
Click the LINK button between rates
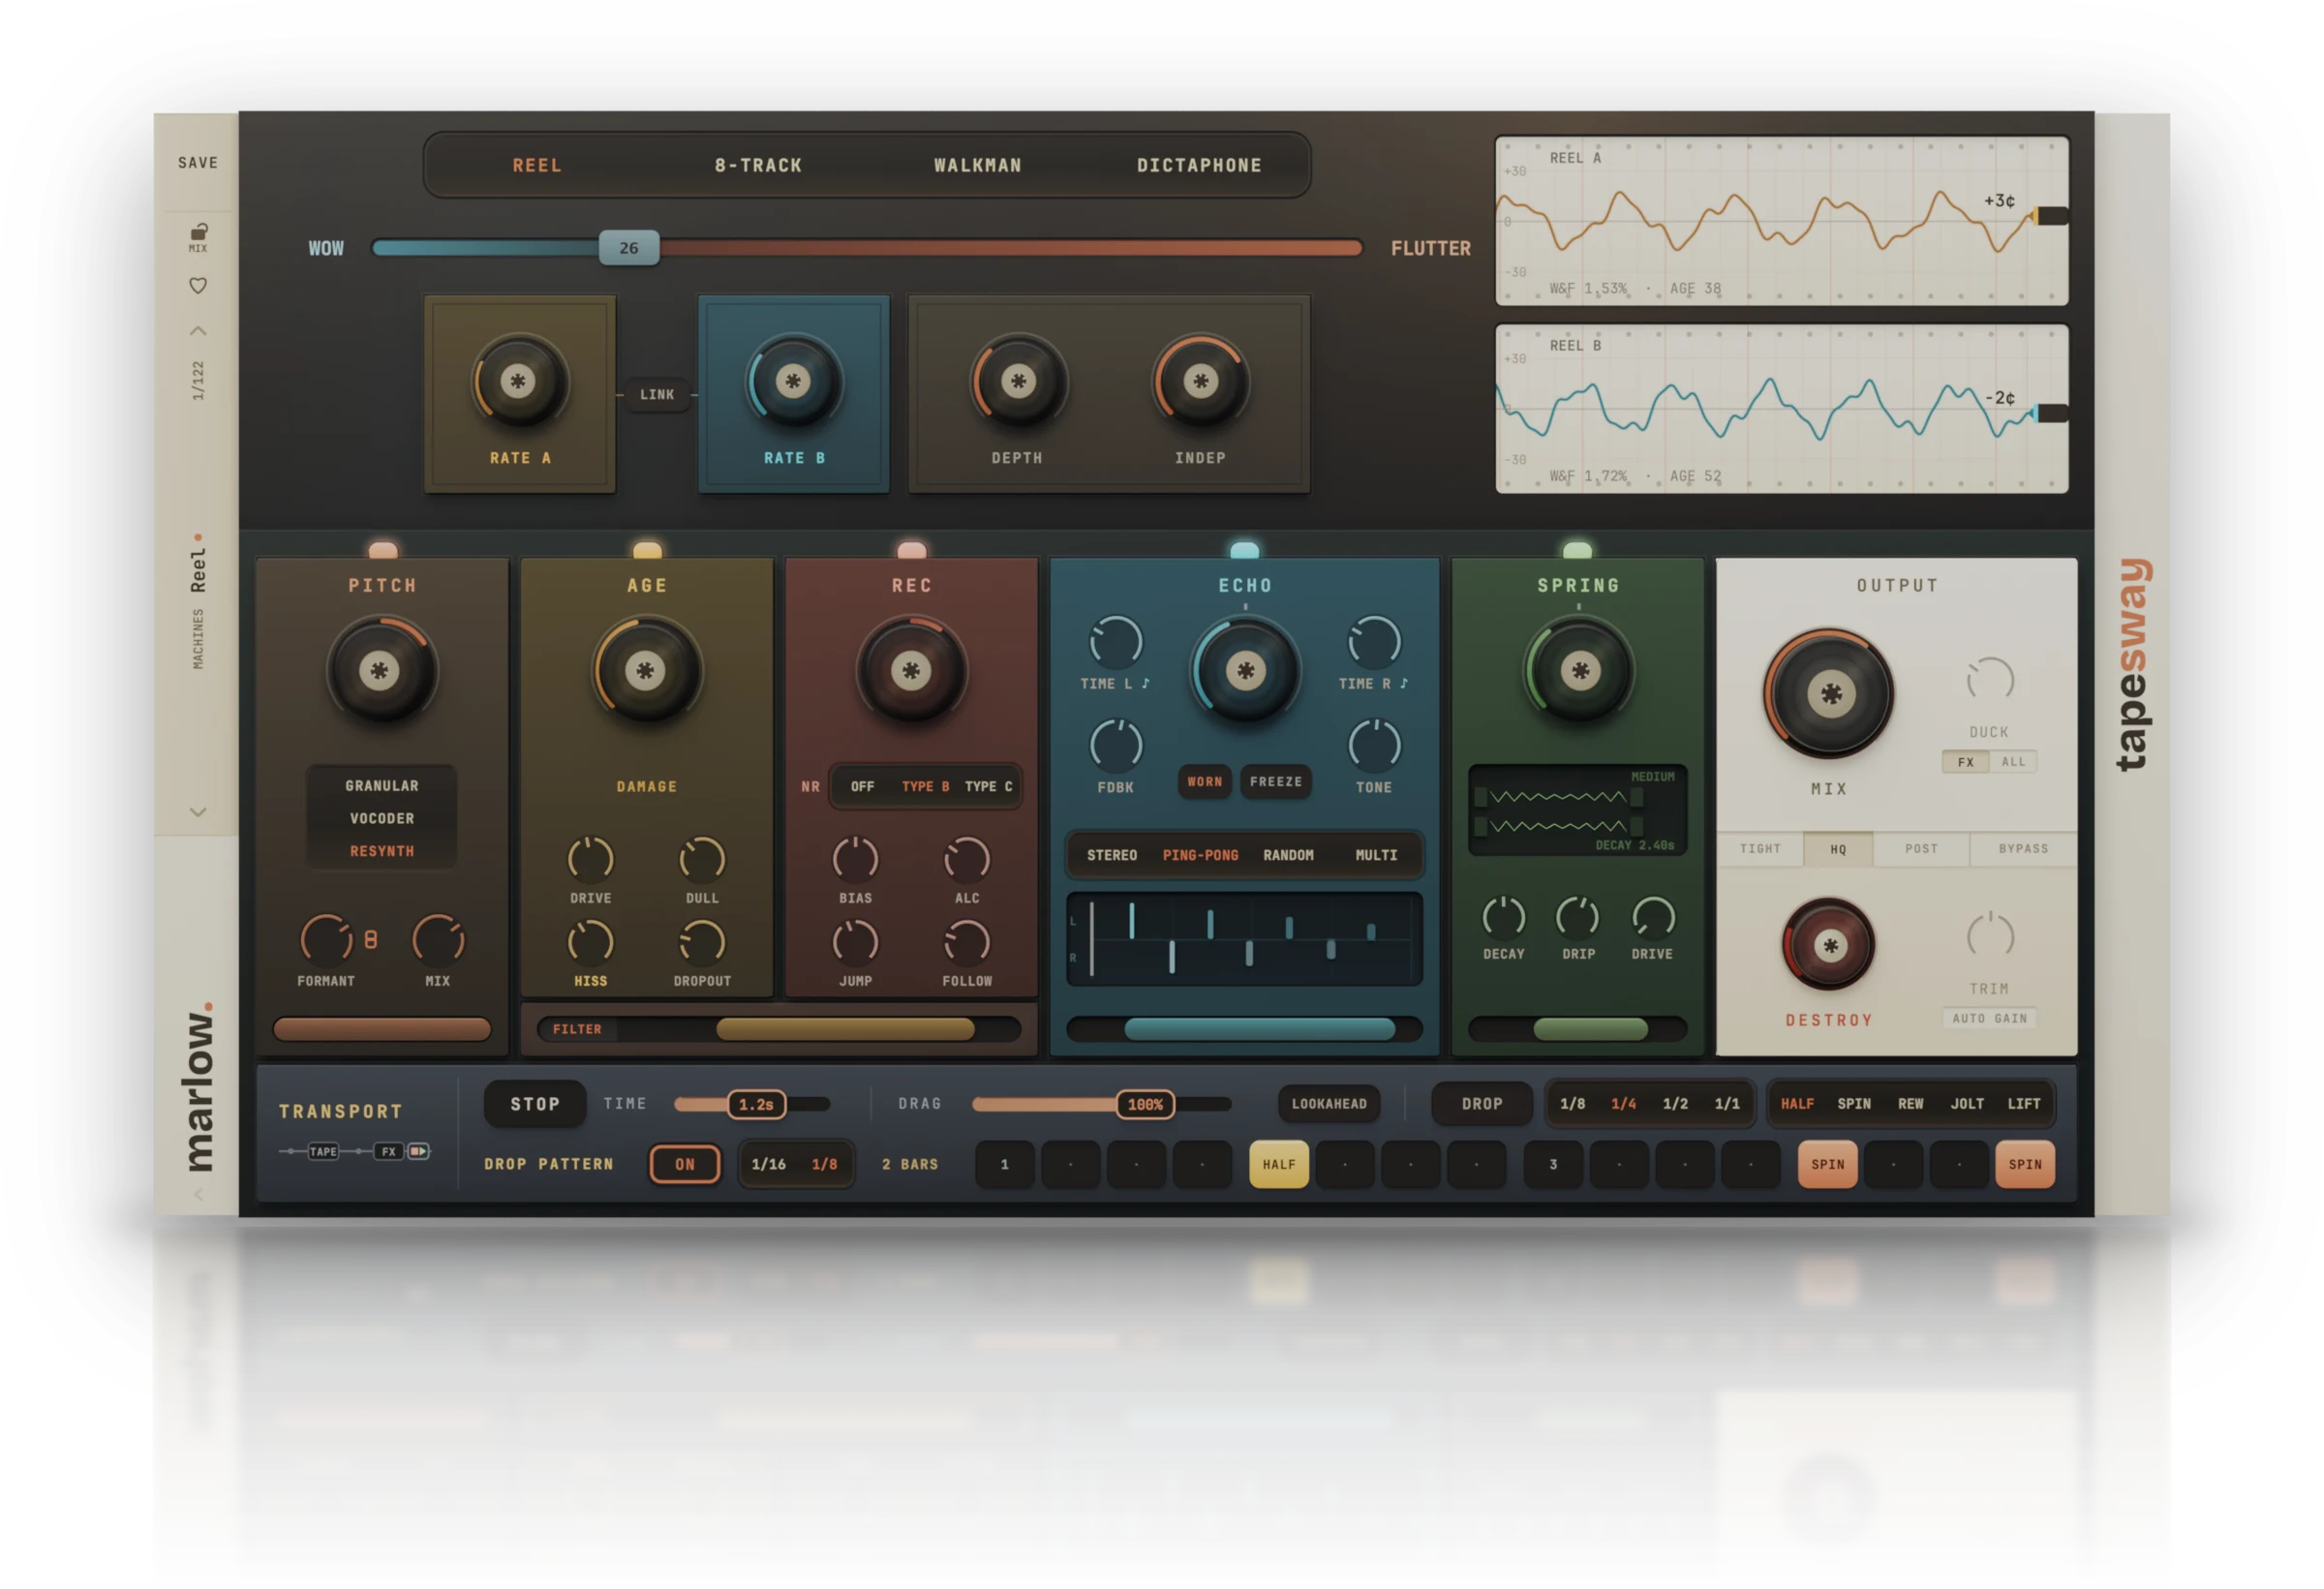tap(657, 395)
